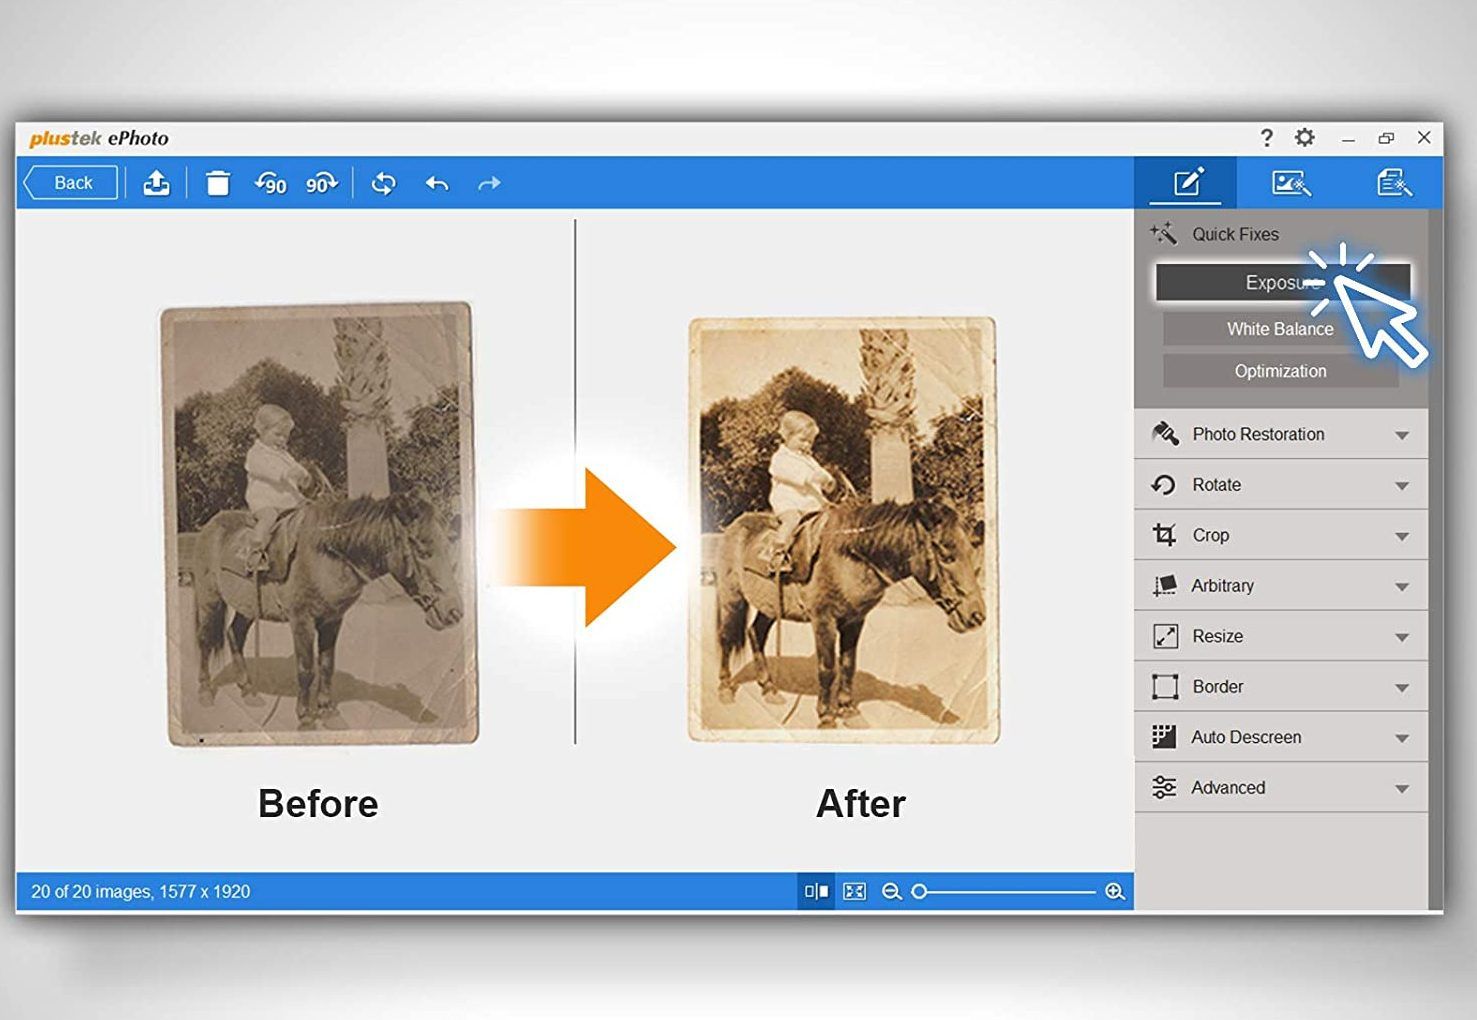Rotate image 90 degrees counterclockwise
Viewport: 1477px width, 1020px height.
pos(271,183)
